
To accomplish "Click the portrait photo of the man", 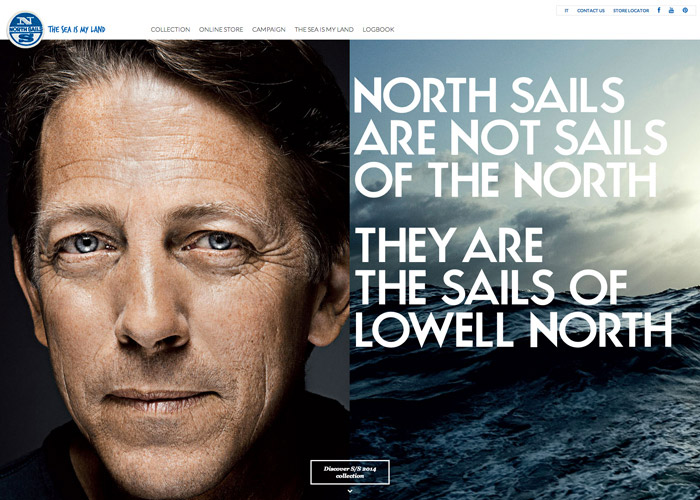I will 175,270.
